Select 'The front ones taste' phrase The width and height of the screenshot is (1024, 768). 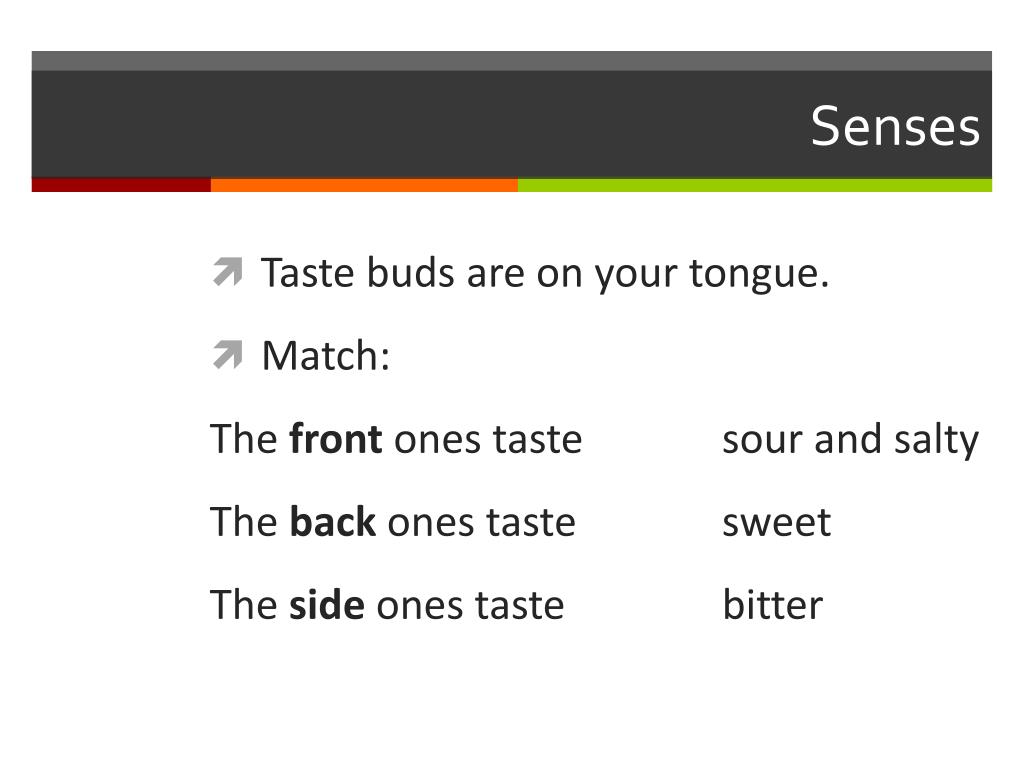click(x=396, y=439)
